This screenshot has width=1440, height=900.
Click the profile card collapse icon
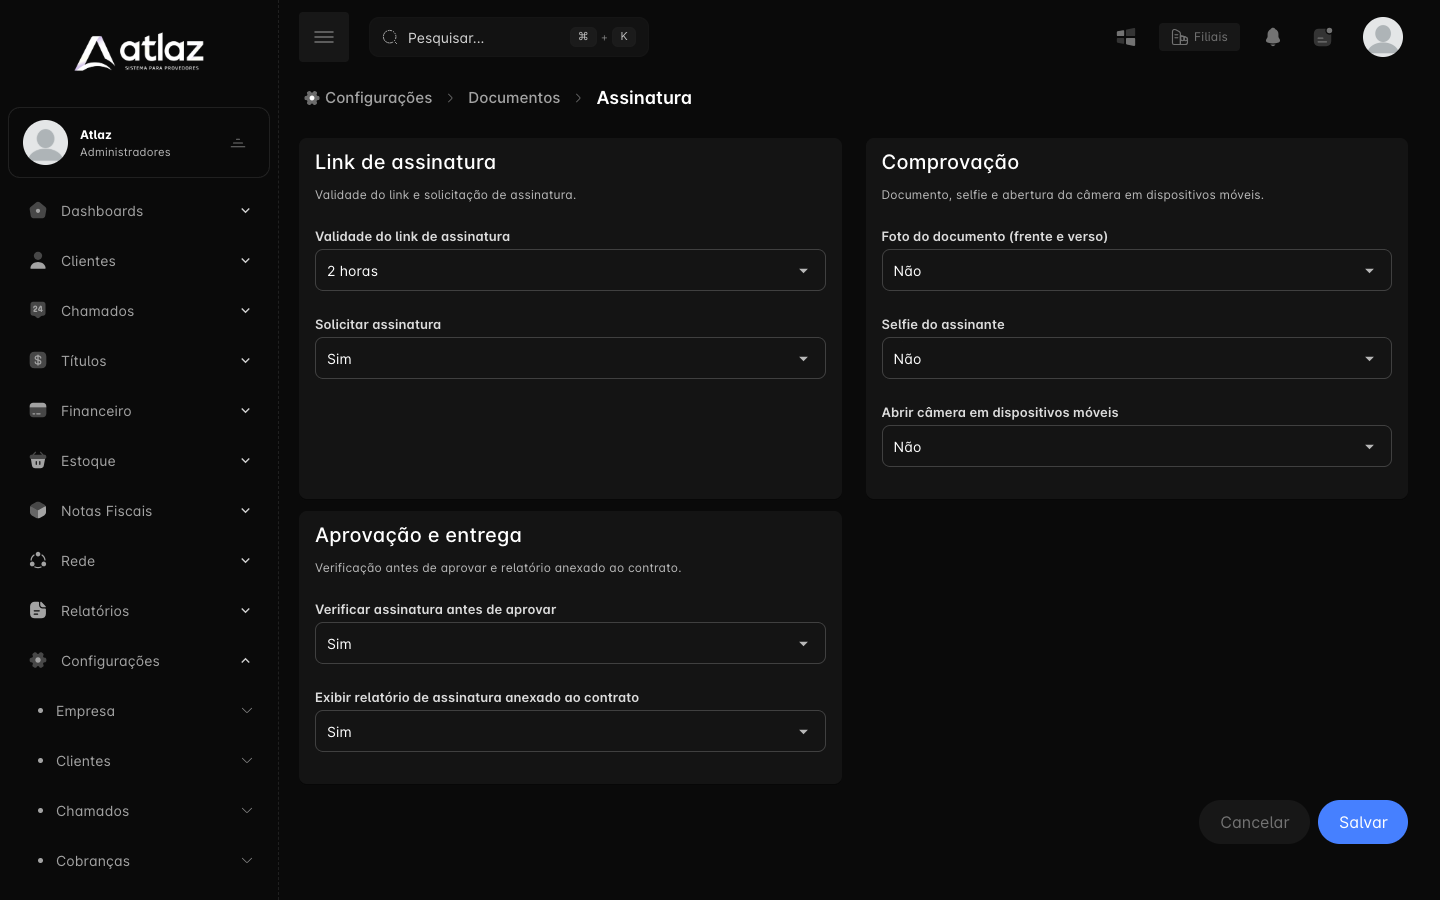[x=238, y=143]
